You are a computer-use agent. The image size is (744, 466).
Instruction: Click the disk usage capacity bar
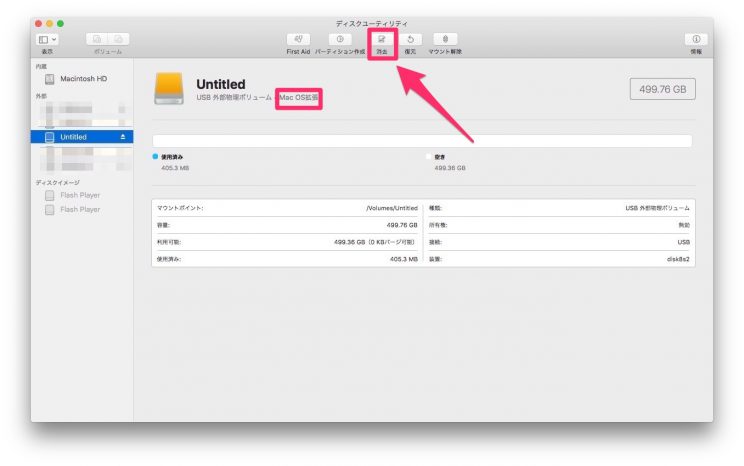coord(422,141)
